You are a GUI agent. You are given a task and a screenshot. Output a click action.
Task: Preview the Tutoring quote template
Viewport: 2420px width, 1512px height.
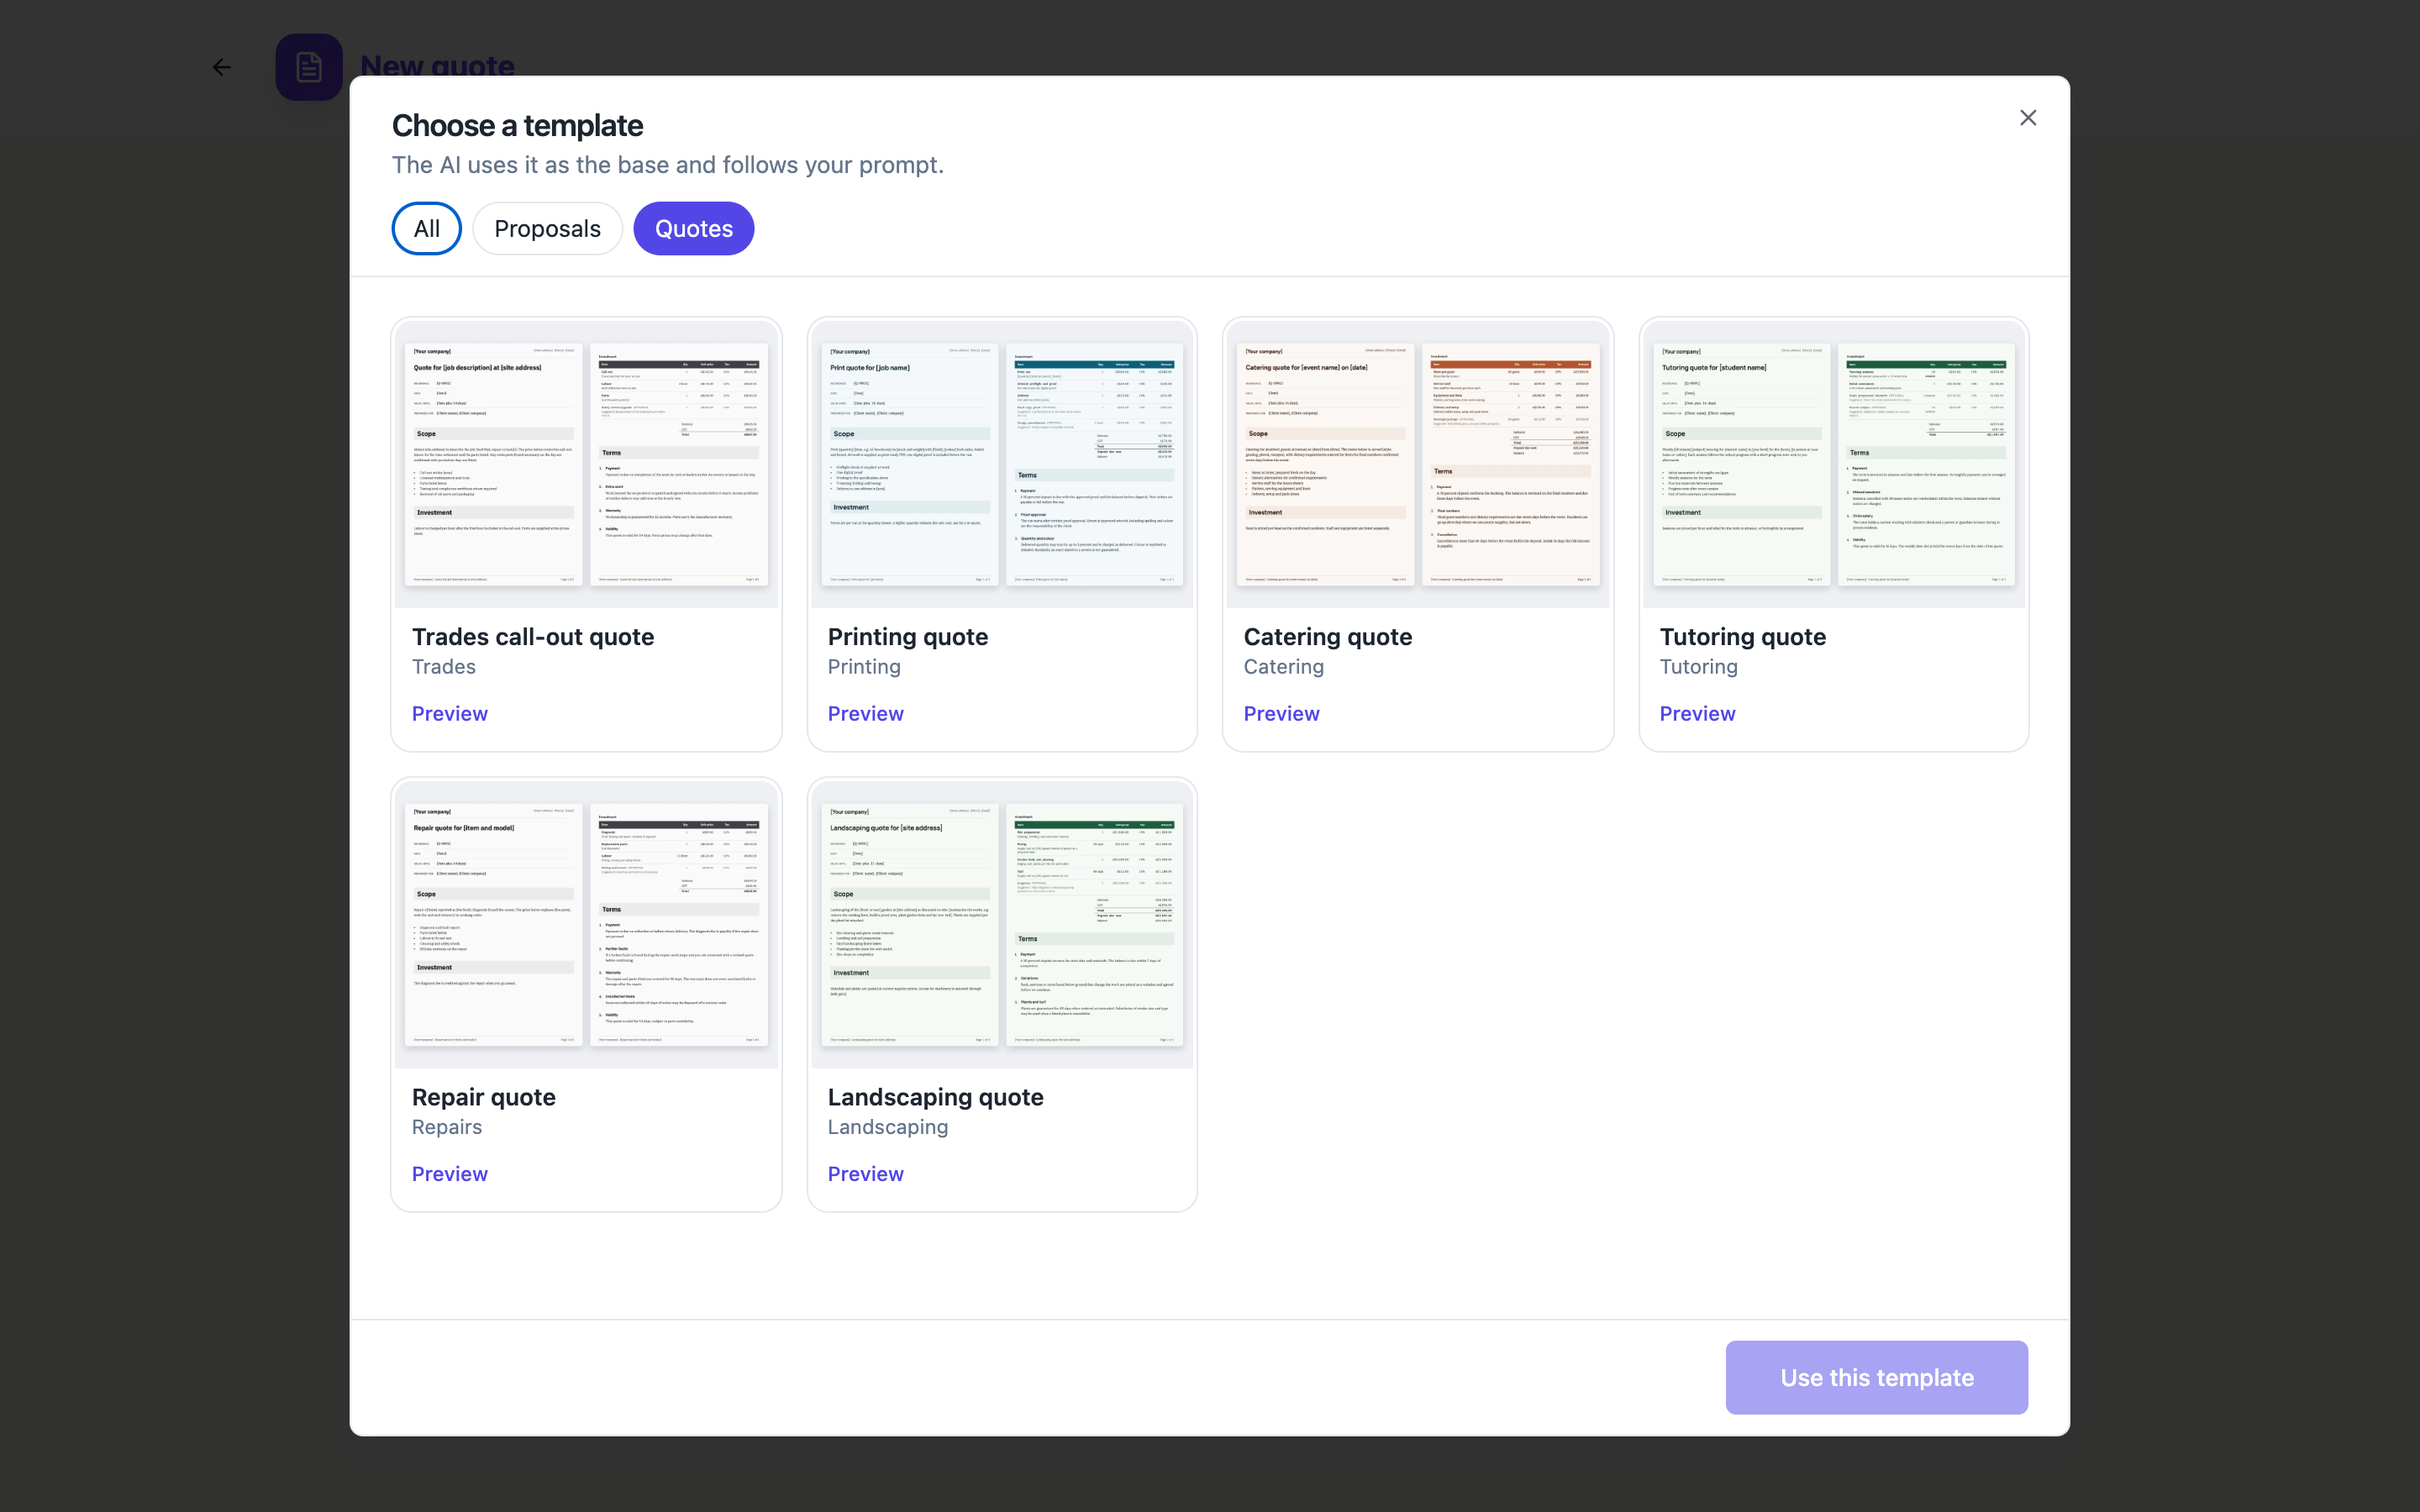point(1698,713)
